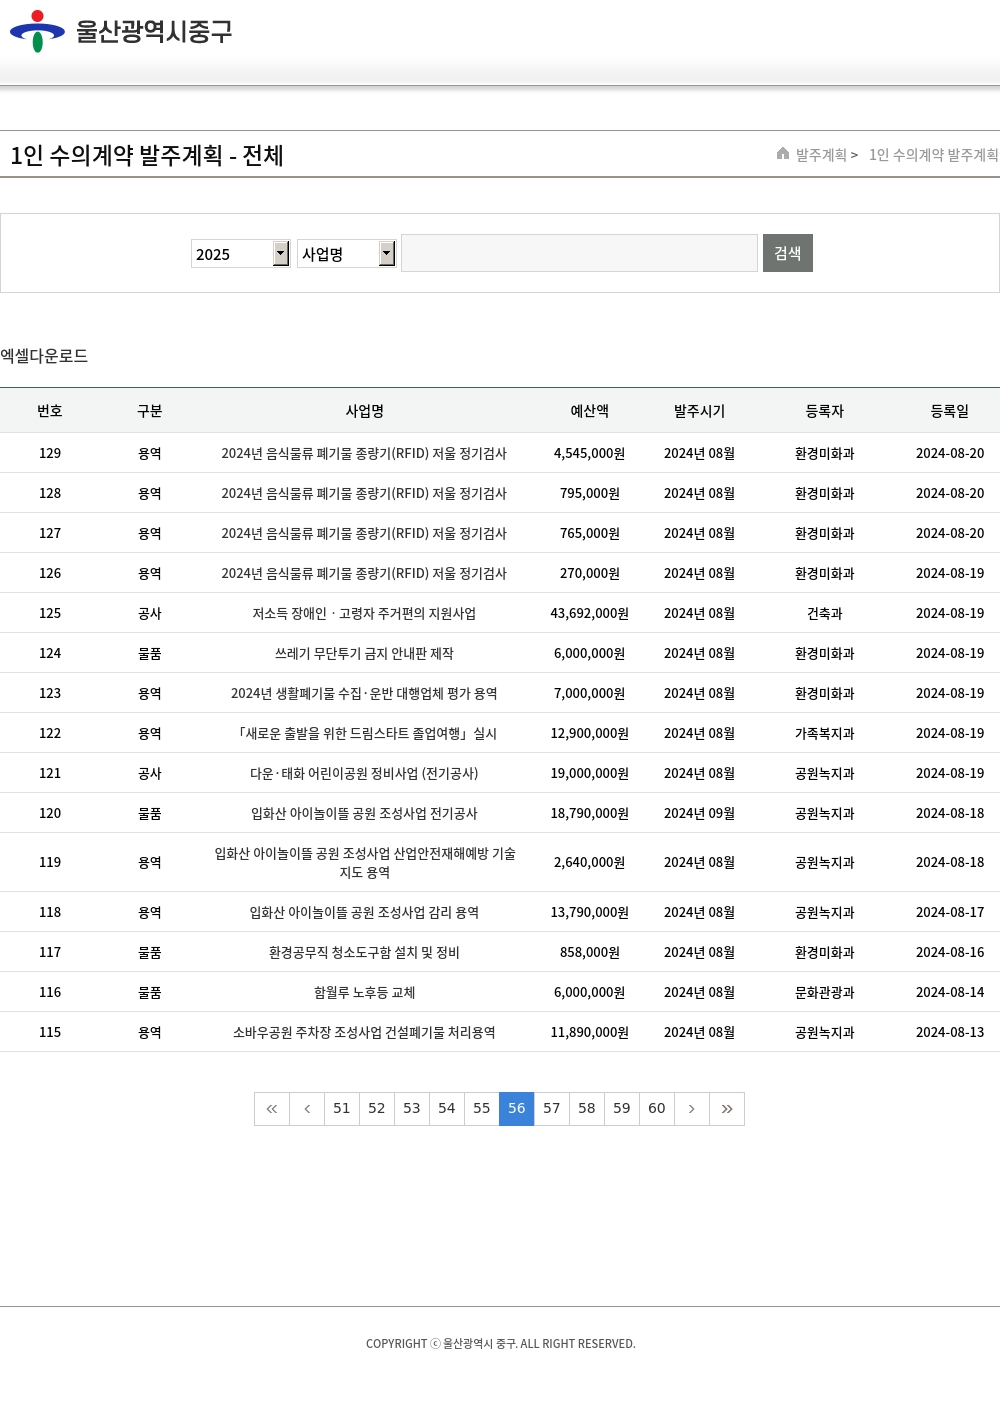The image size is (1000, 1407).
Task: Click 발주시기 column header
Action: (x=700, y=411)
